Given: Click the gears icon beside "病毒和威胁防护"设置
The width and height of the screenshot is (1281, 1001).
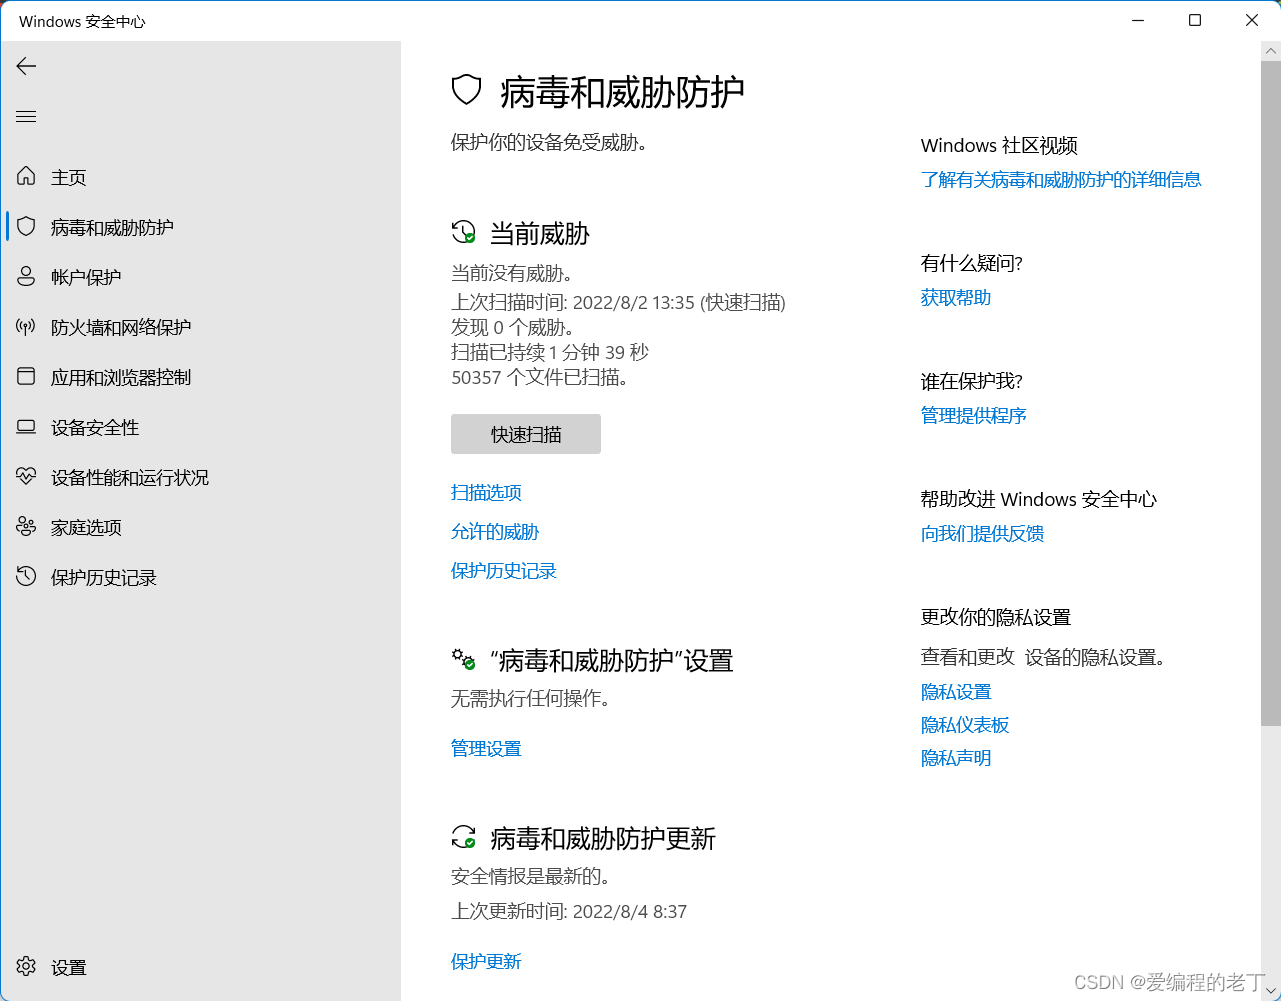Looking at the screenshot, I should (463, 660).
